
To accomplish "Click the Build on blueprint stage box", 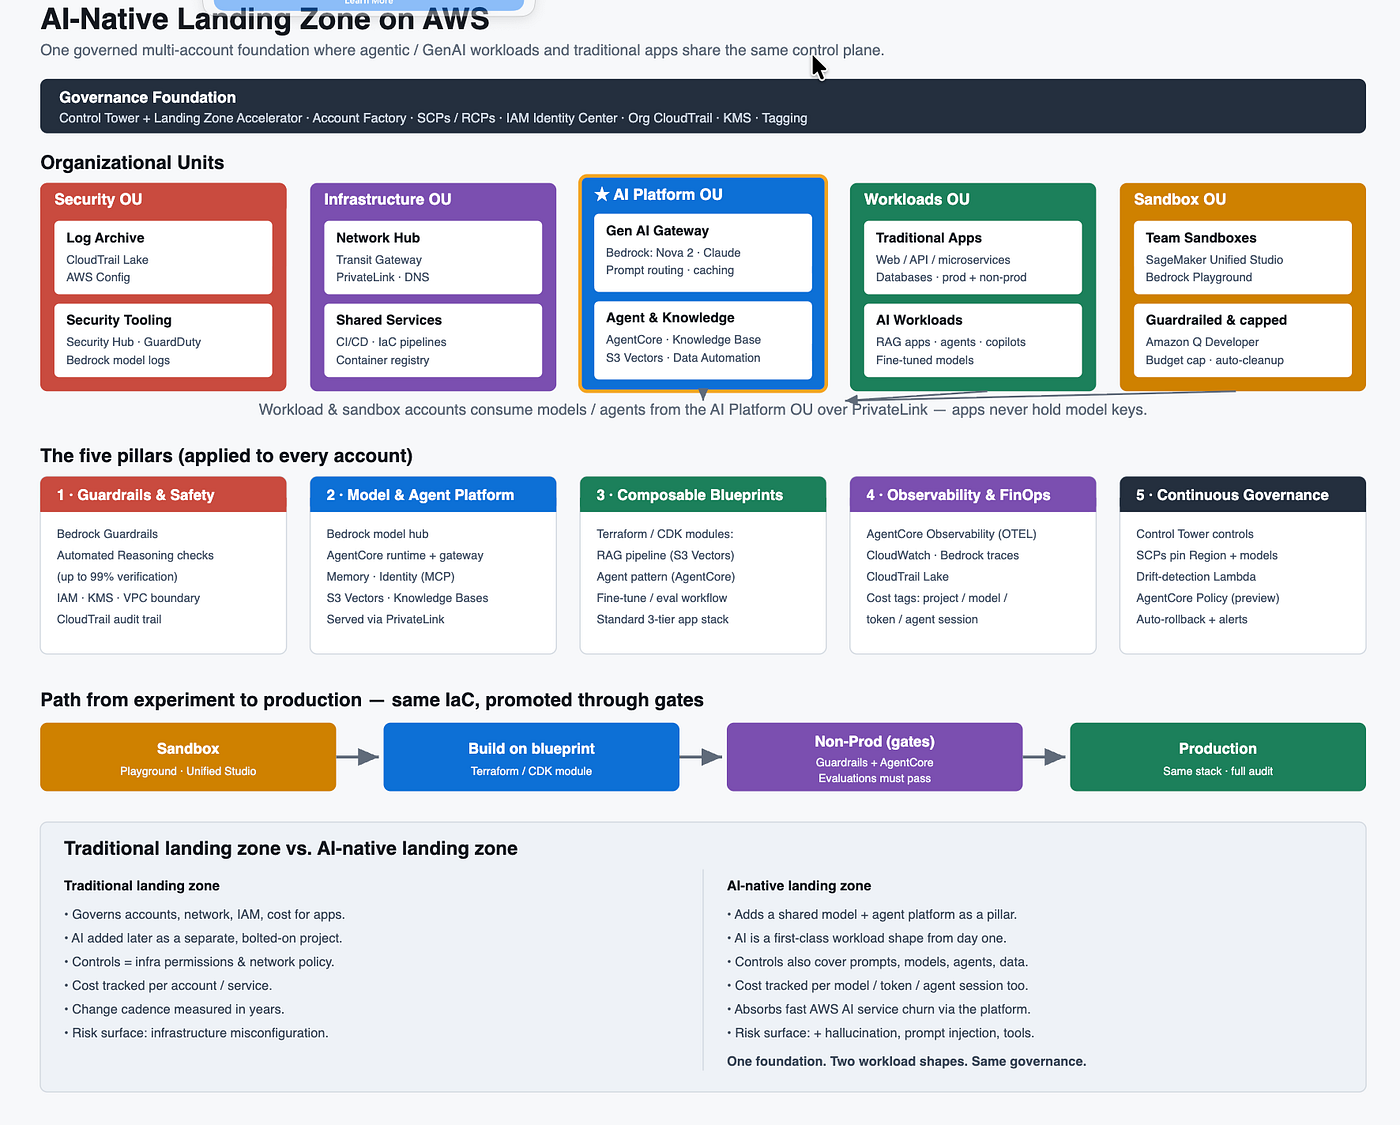I will pyautogui.click(x=531, y=757).
